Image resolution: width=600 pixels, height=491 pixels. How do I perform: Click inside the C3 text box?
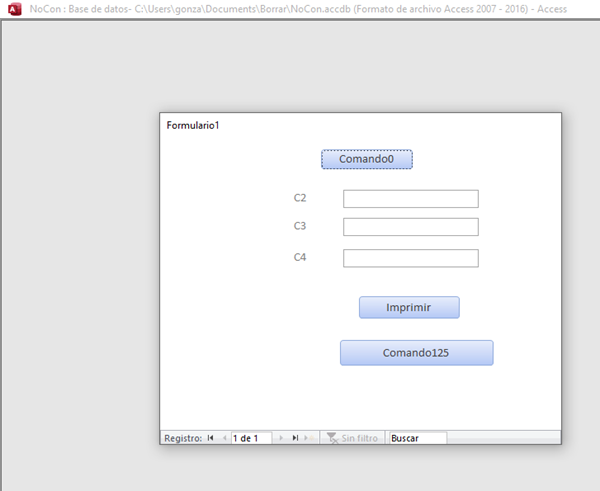coord(410,227)
